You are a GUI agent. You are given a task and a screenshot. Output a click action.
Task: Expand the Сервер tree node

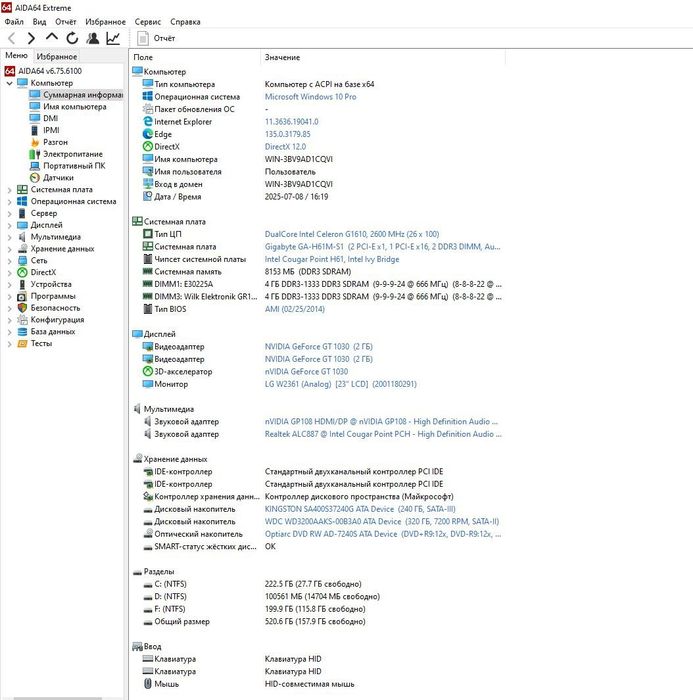pyautogui.click(x=9, y=213)
